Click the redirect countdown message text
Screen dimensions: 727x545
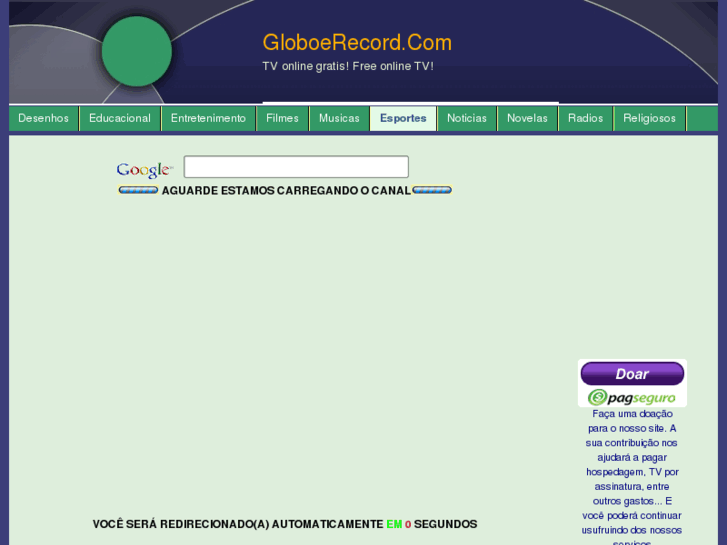pos(285,524)
